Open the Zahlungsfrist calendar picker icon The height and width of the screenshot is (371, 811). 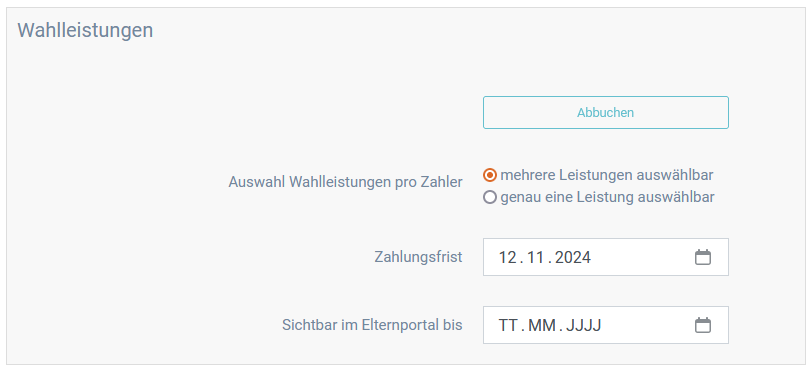click(x=702, y=257)
